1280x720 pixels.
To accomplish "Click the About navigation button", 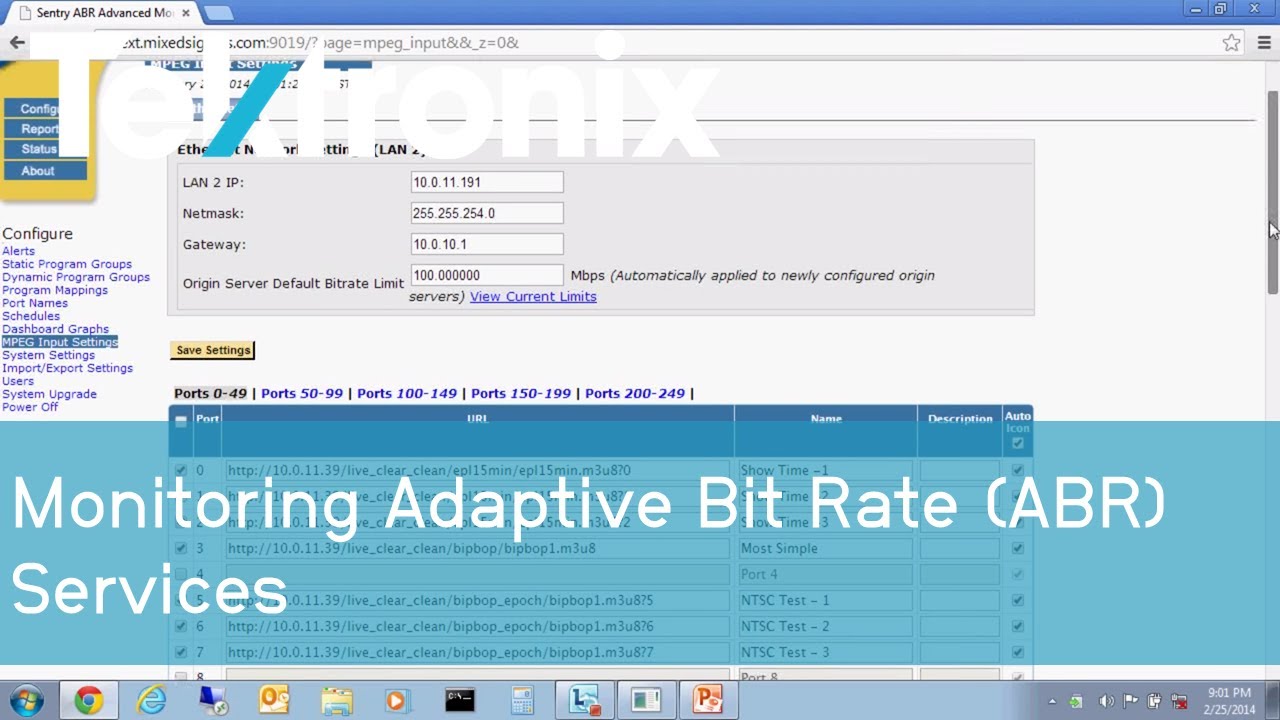I will point(45,171).
